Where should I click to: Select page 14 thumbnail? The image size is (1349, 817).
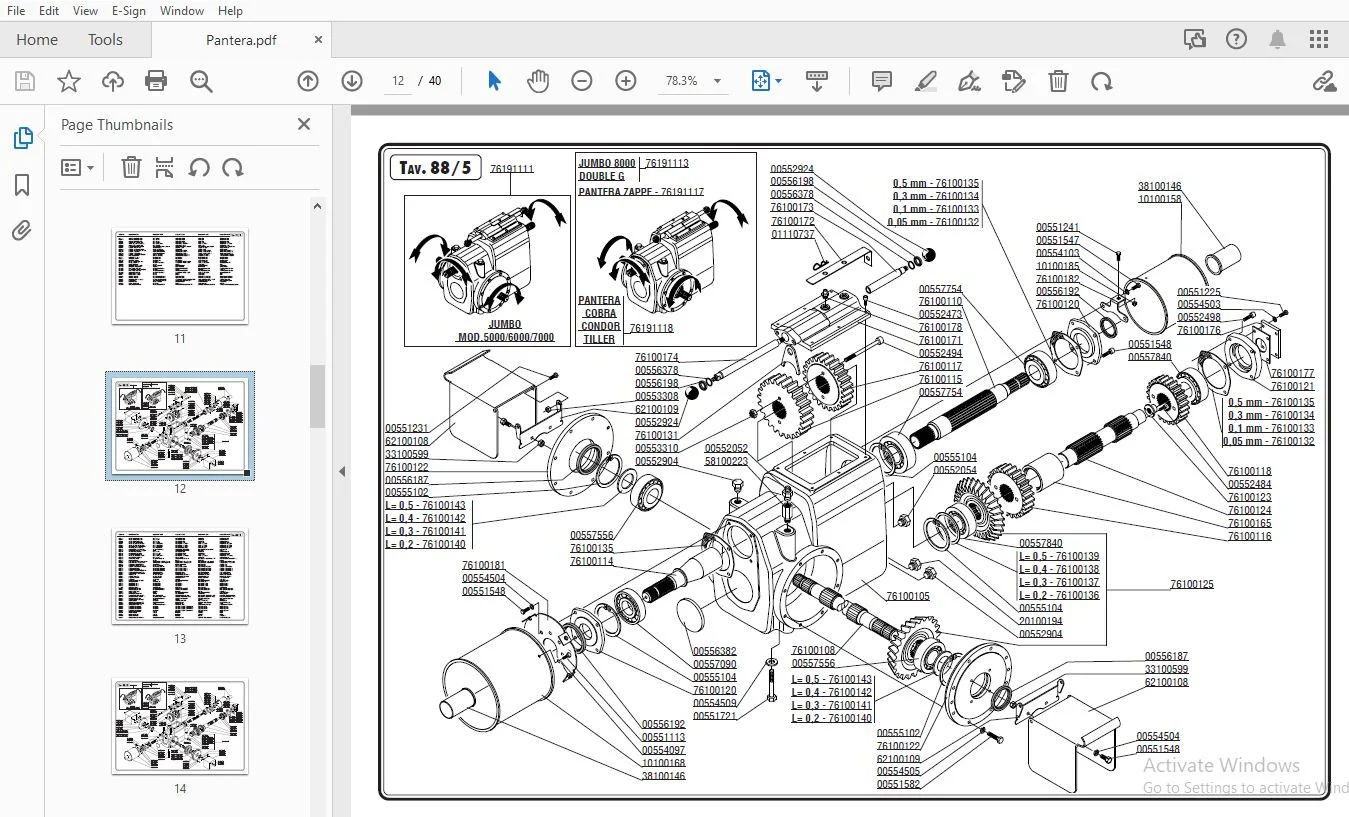click(x=180, y=727)
